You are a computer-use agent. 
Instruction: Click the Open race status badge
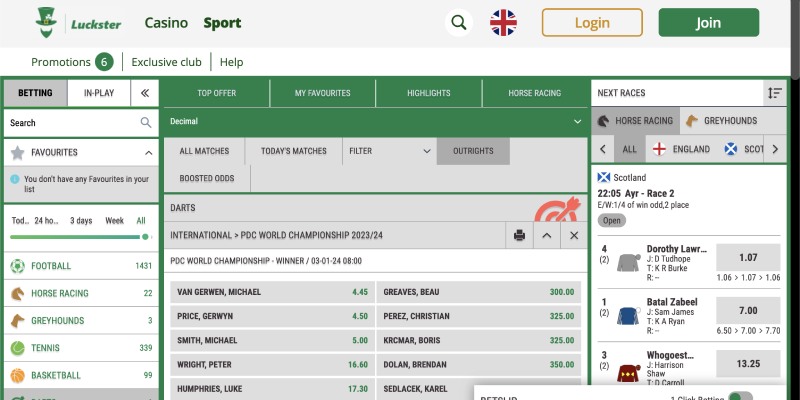pyautogui.click(x=611, y=220)
